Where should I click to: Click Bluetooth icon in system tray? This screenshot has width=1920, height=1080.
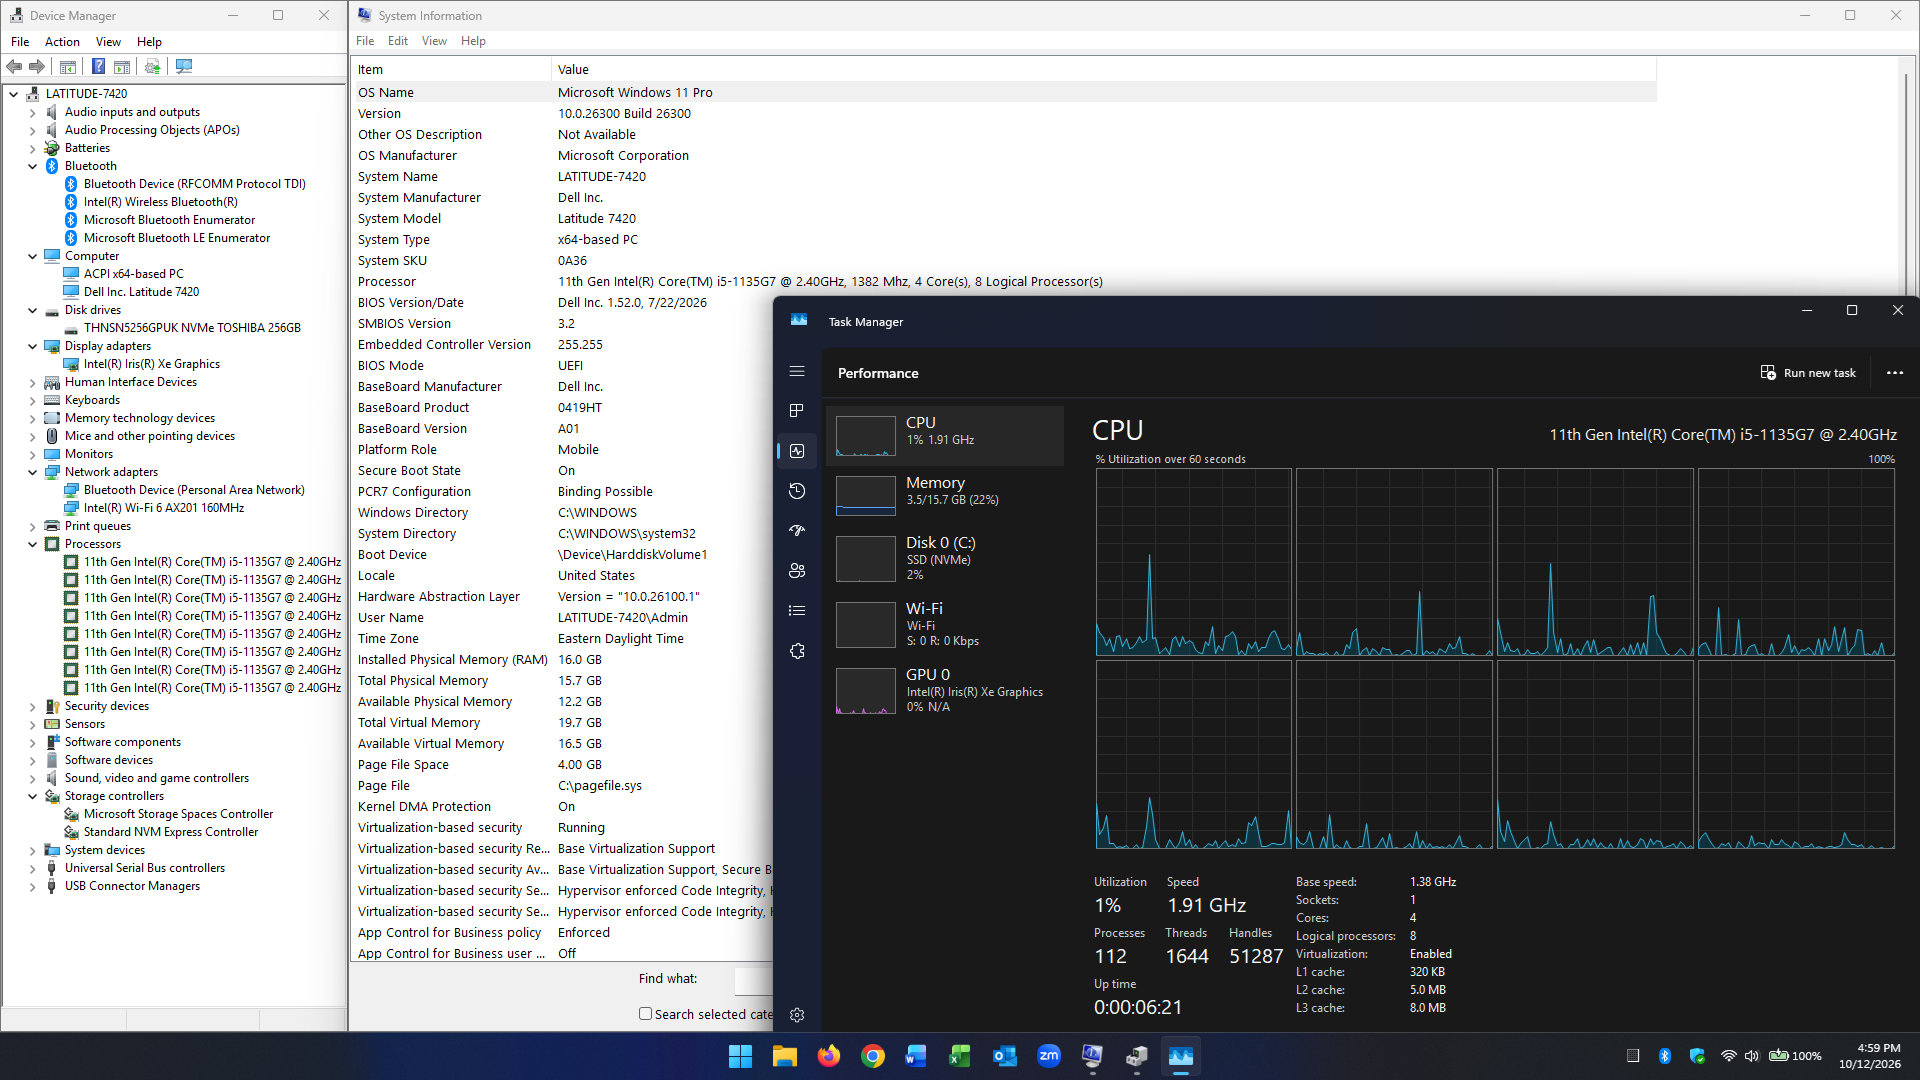pos(1665,1056)
